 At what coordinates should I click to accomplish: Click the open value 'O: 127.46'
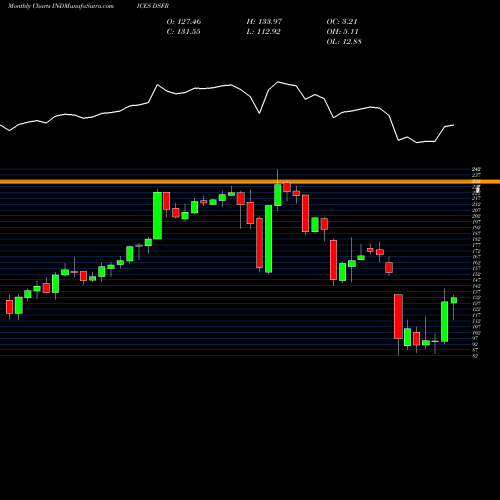tap(184, 22)
